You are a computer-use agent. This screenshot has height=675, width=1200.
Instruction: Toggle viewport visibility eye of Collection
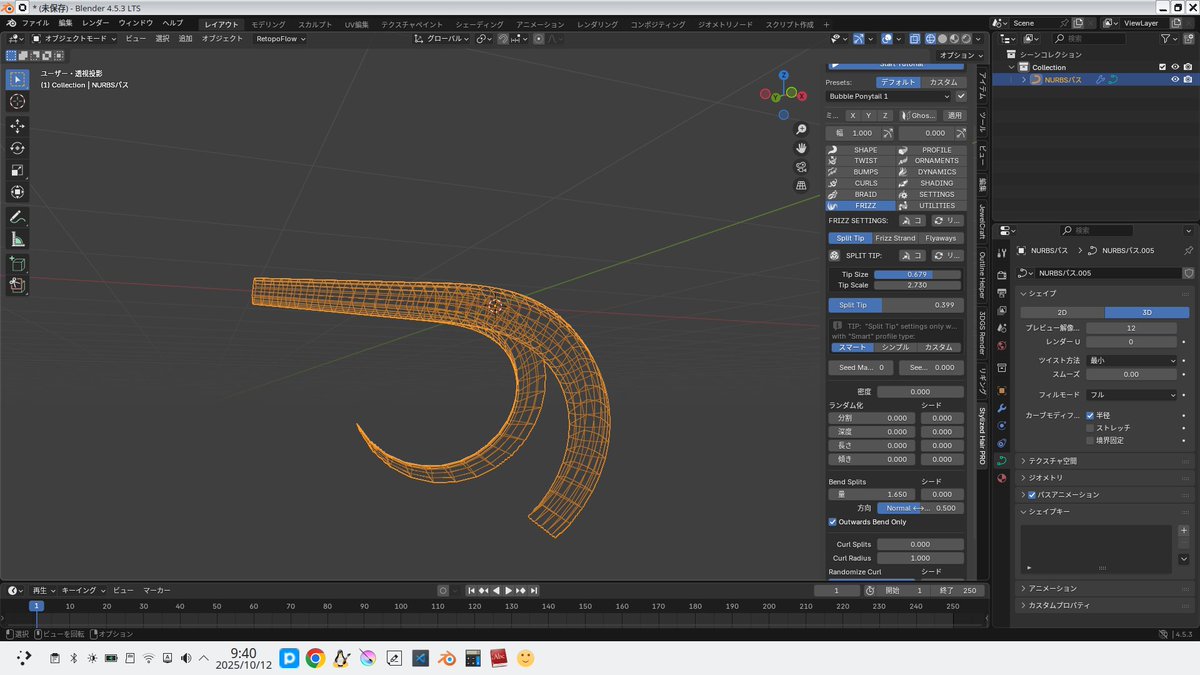coord(1173,66)
